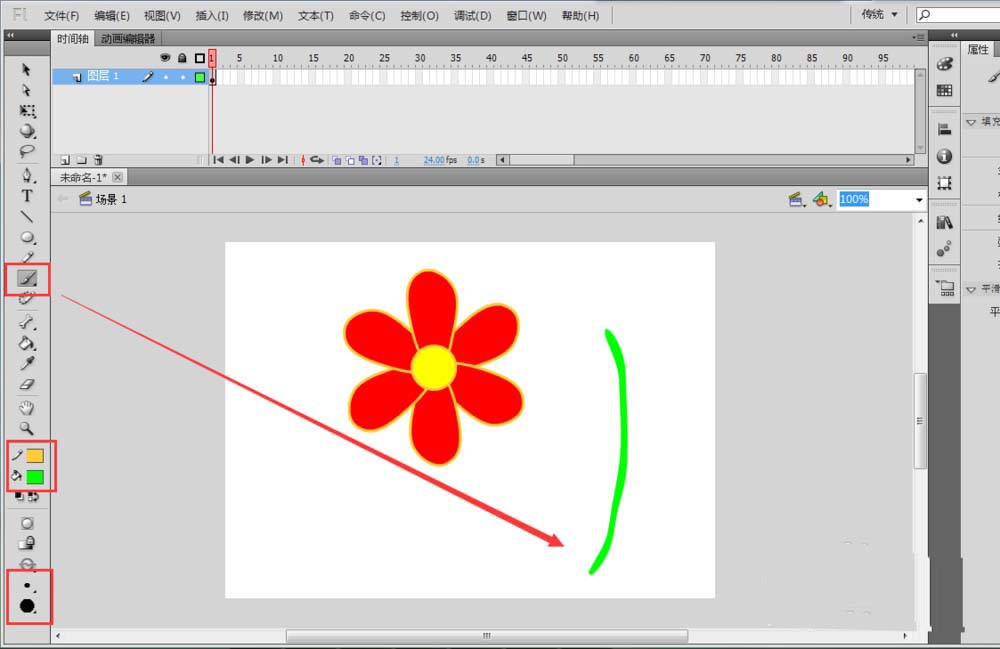1000x649 pixels.
Task: Toggle the onion skin button
Action: (336, 161)
